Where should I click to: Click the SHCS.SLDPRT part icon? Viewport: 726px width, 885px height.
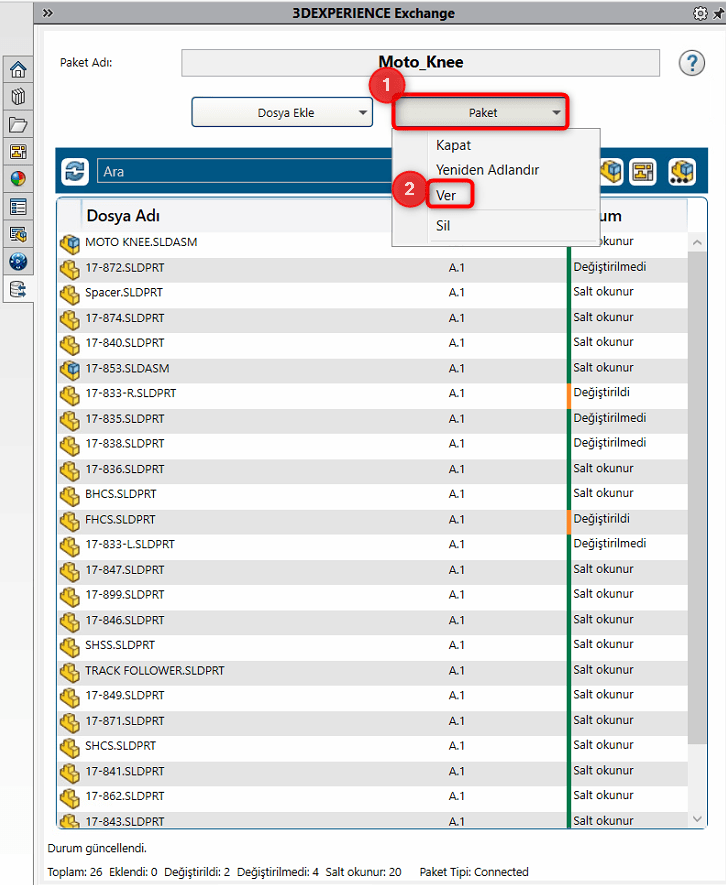click(x=70, y=748)
